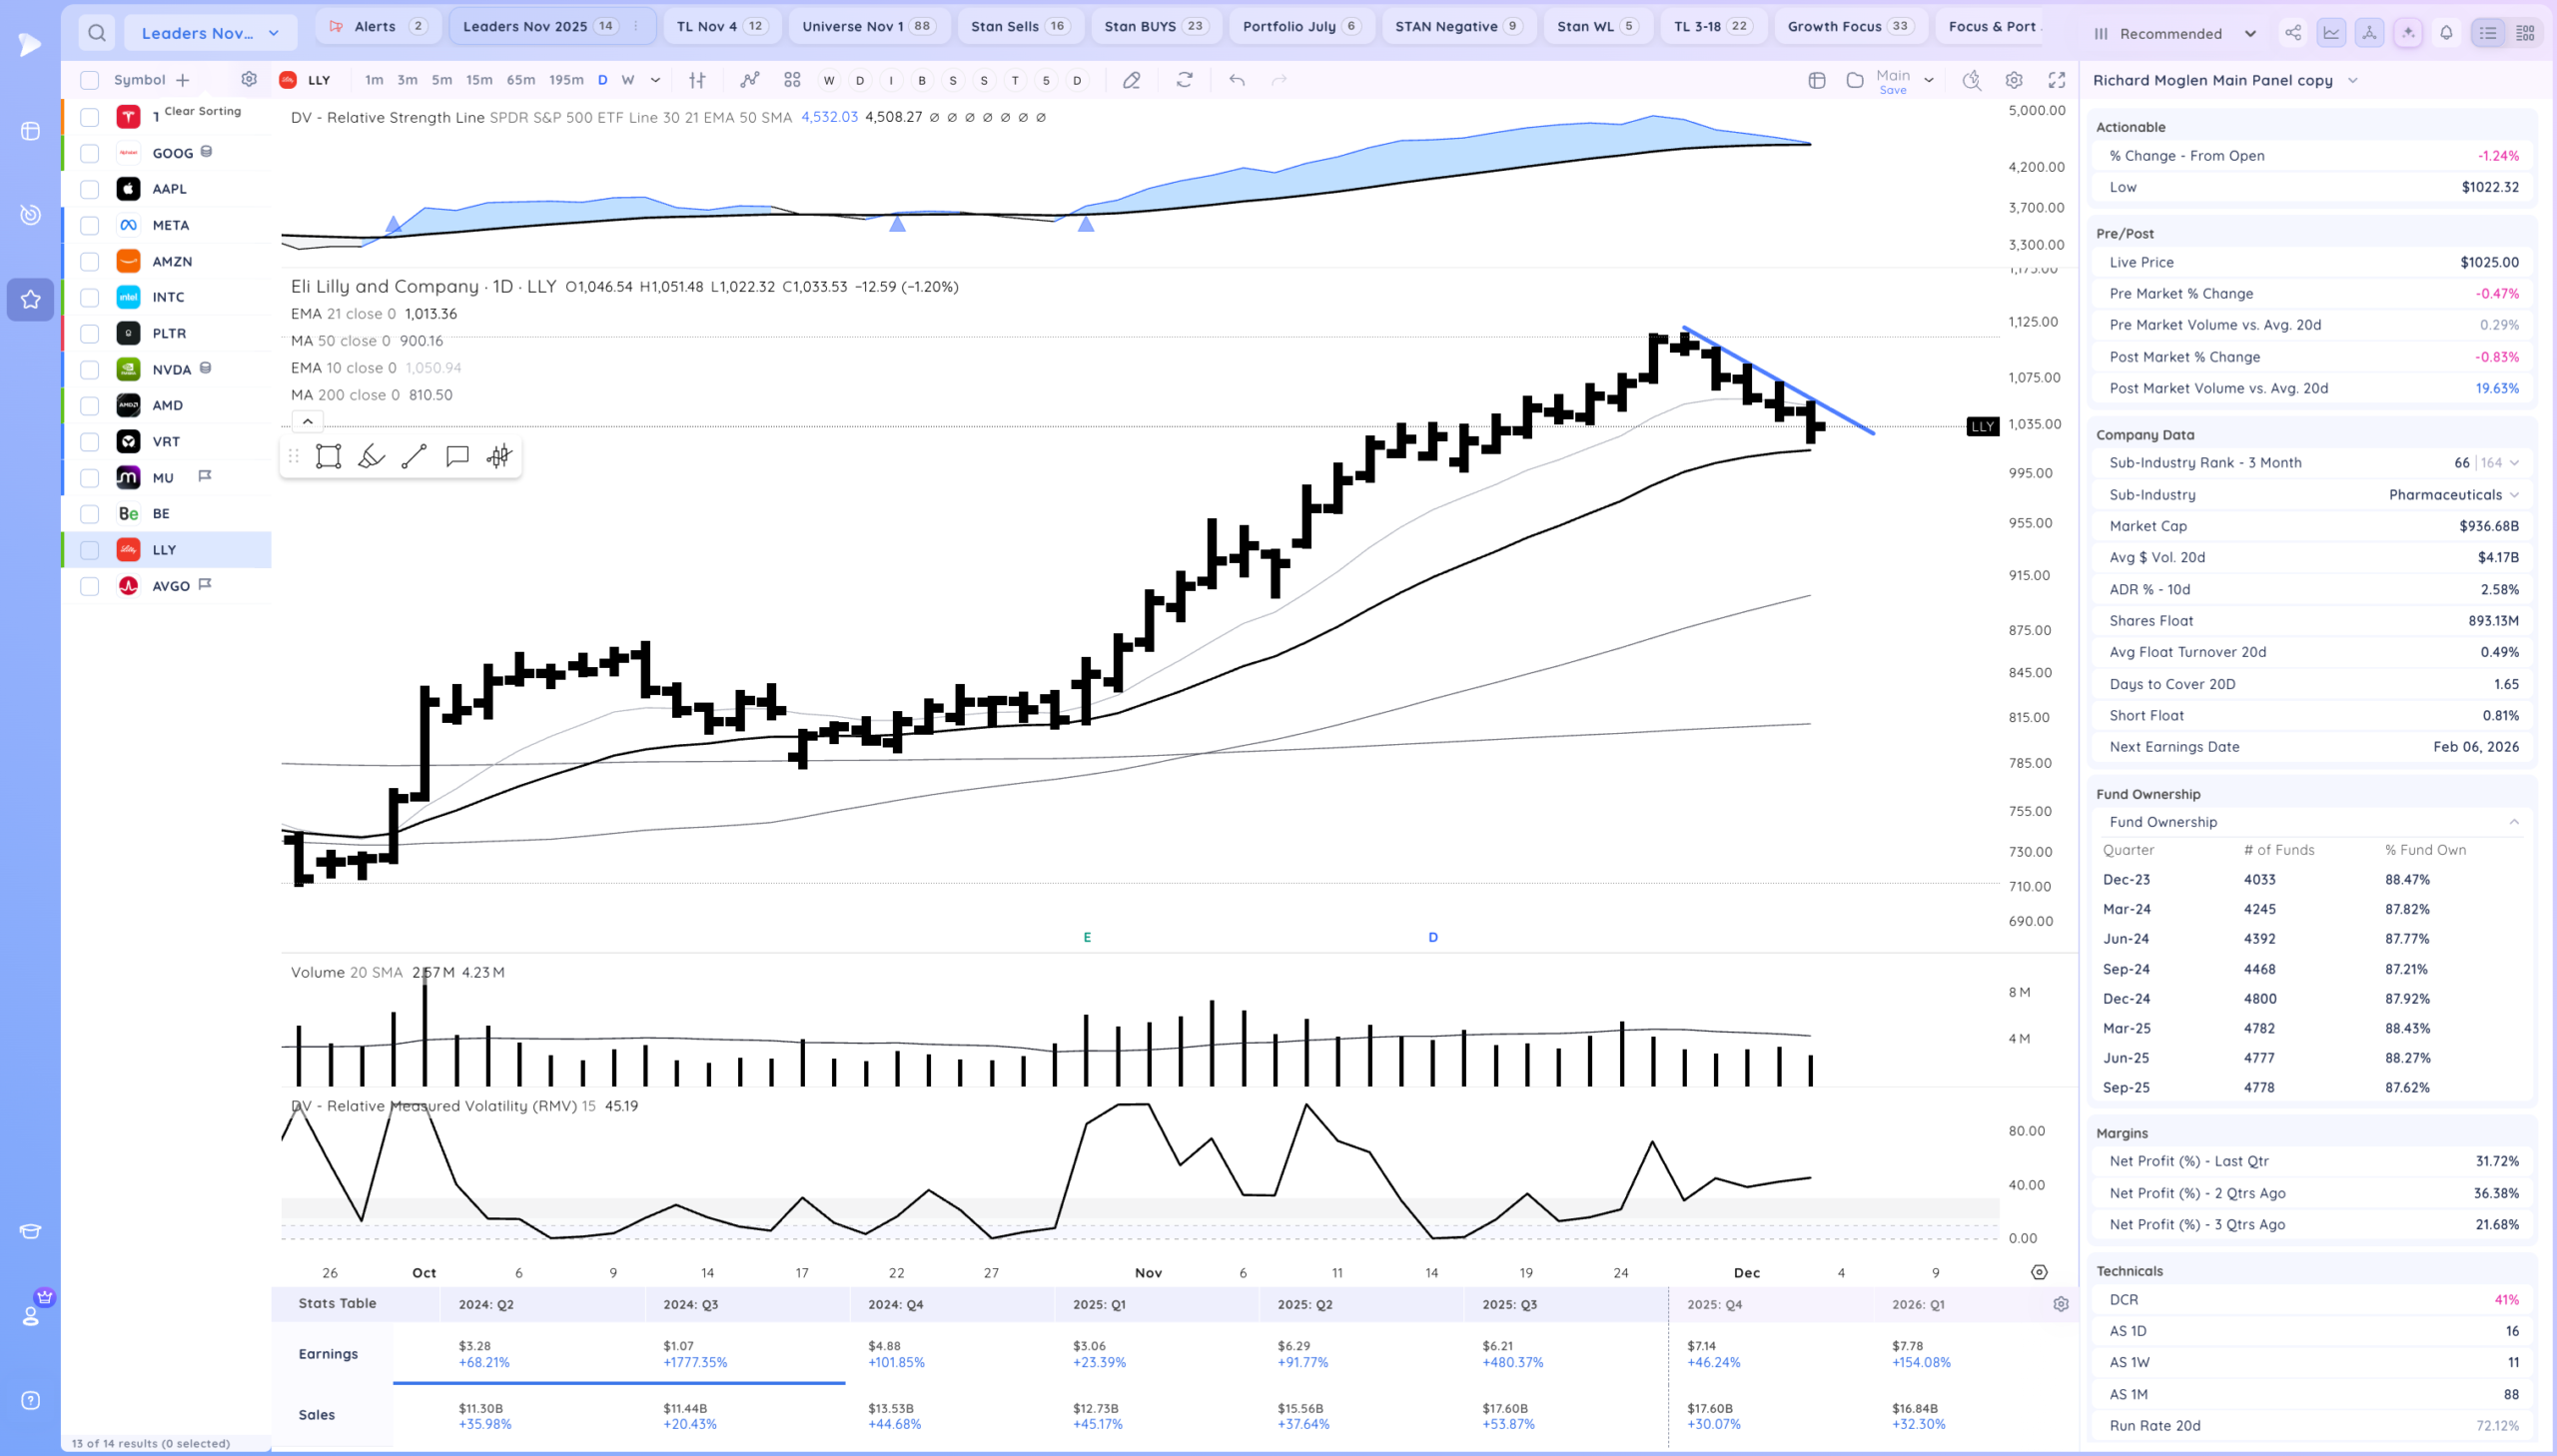The width and height of the screenshot is (2557, 1456).
Task: Expand Richard Moglen Main Panel dropdown
Action: pos(2353,80)
